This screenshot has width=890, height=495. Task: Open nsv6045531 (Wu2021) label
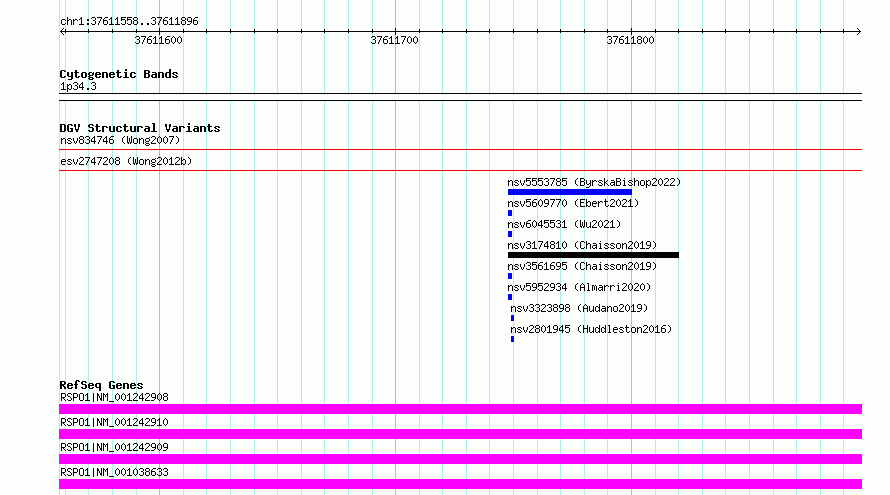pos(564,224)
